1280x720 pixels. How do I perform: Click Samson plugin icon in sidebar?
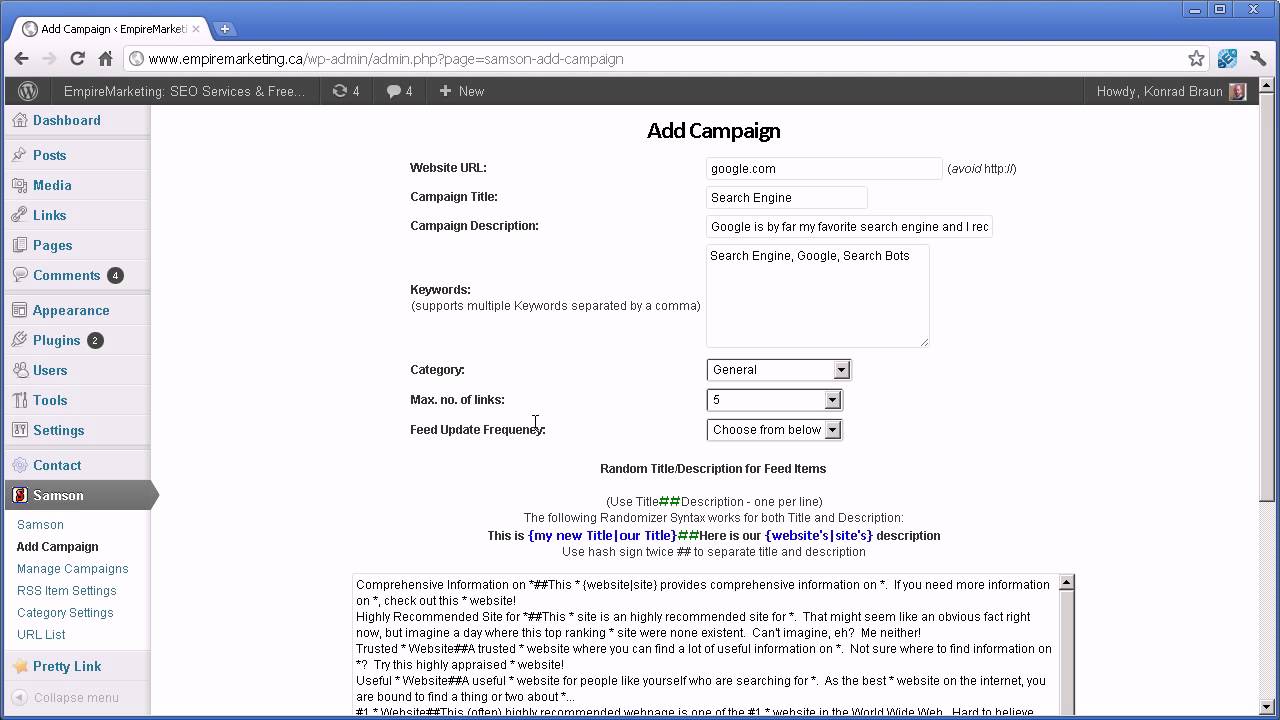coord(19,495)
